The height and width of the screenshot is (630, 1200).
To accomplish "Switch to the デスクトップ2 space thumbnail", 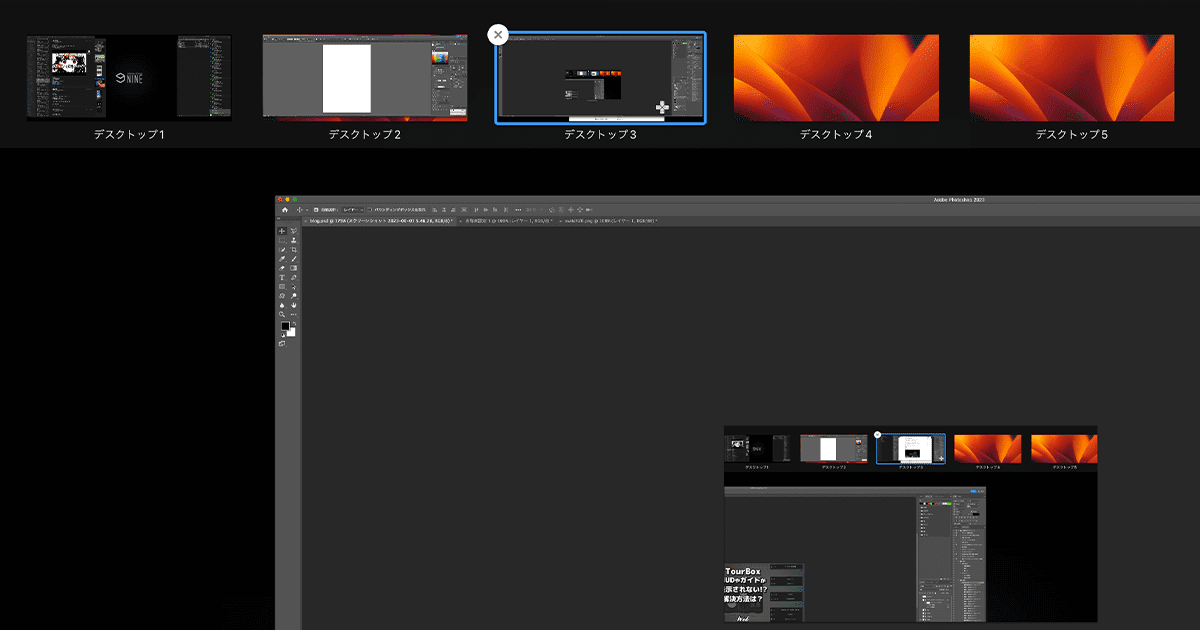I will tap(365, 79).
